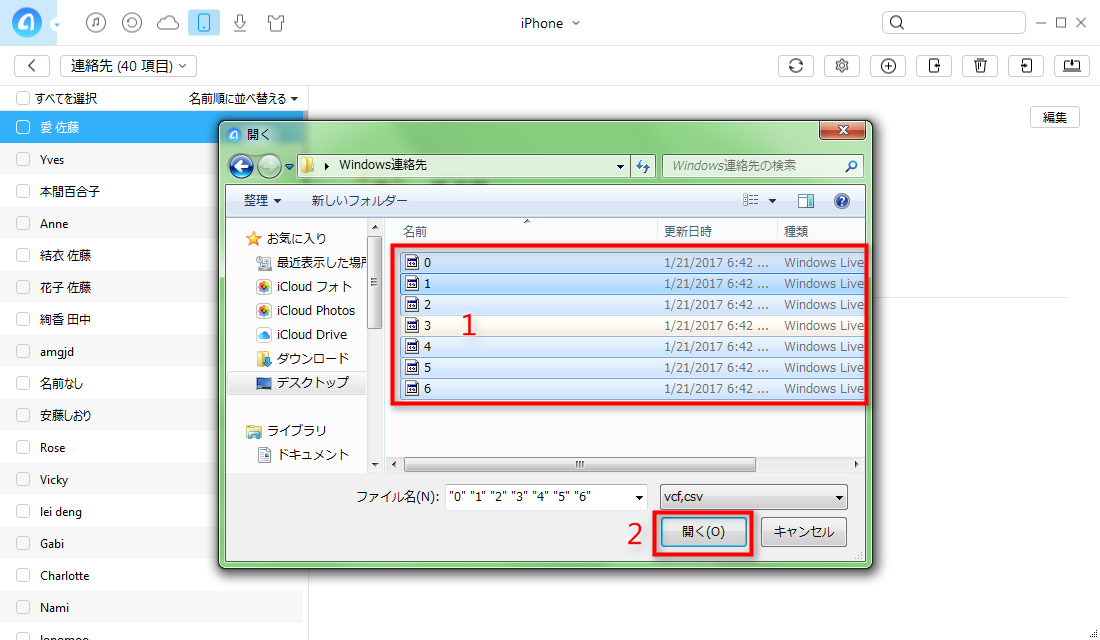Screen dimensions: 1100x640
Task: Click the sidebar vertical scrollbar thumb
Action: 375,282
